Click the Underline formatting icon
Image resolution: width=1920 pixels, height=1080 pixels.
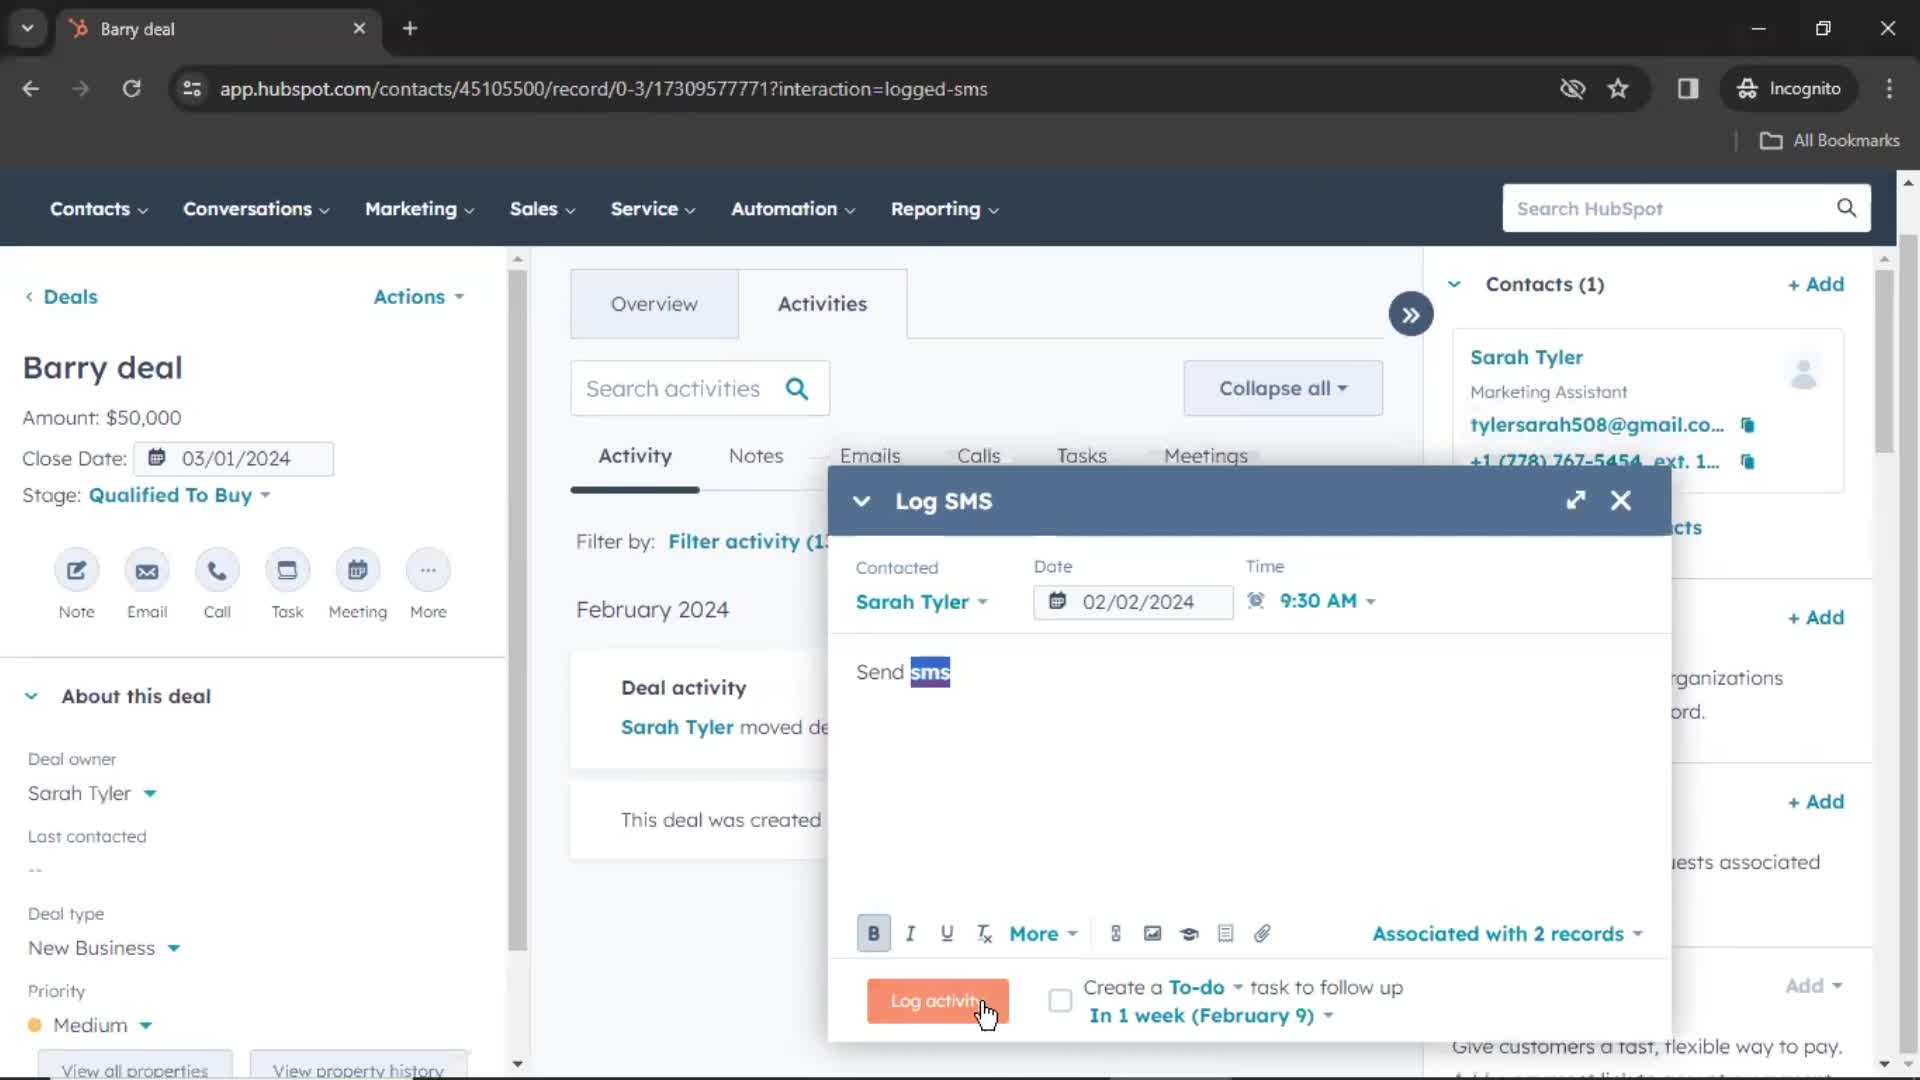click(947, 934)
